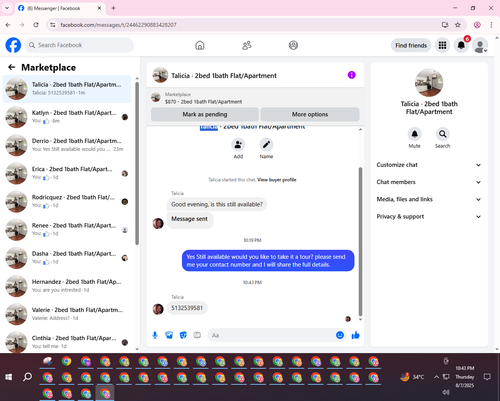
Task: Click the 34°C weather widget
Action: click(x=412, y=377)
